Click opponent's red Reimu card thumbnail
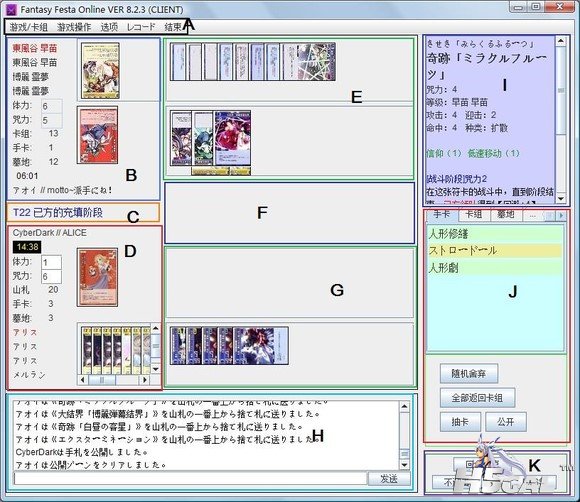The width and height of the screenshot is (580, 502). pos(98,135)
